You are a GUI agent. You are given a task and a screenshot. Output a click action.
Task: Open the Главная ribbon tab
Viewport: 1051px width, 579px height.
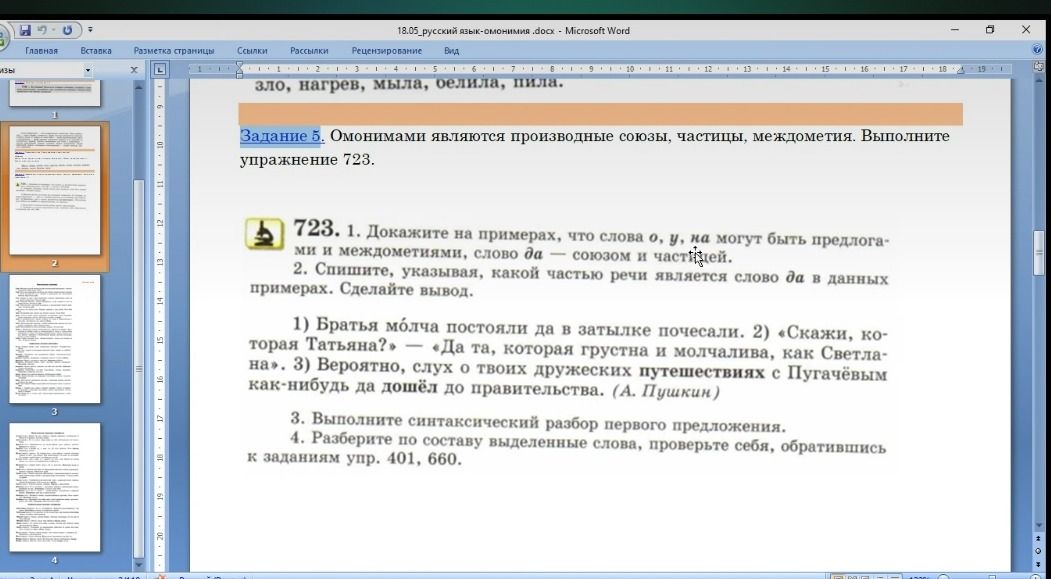coord(42,50)
